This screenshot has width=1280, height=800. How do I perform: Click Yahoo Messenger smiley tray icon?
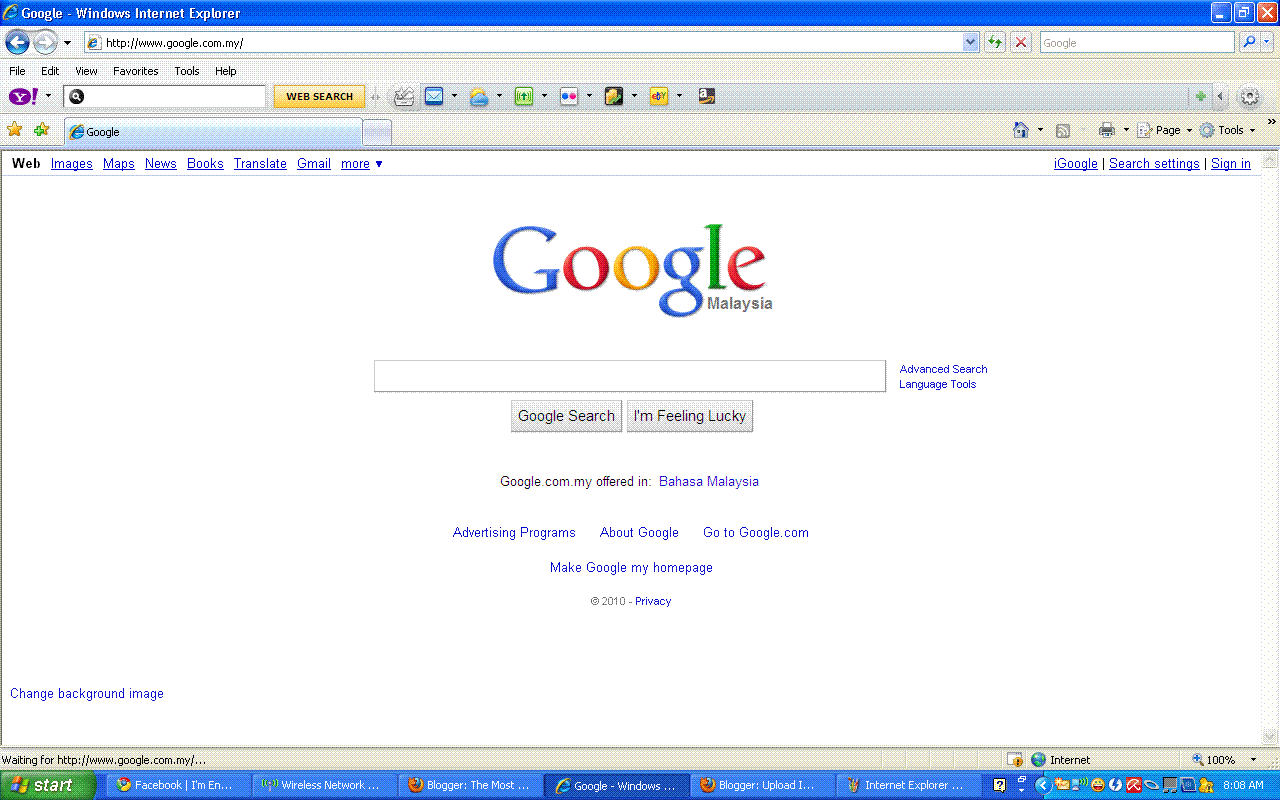pyautogui.click(x=1098, y=785)
